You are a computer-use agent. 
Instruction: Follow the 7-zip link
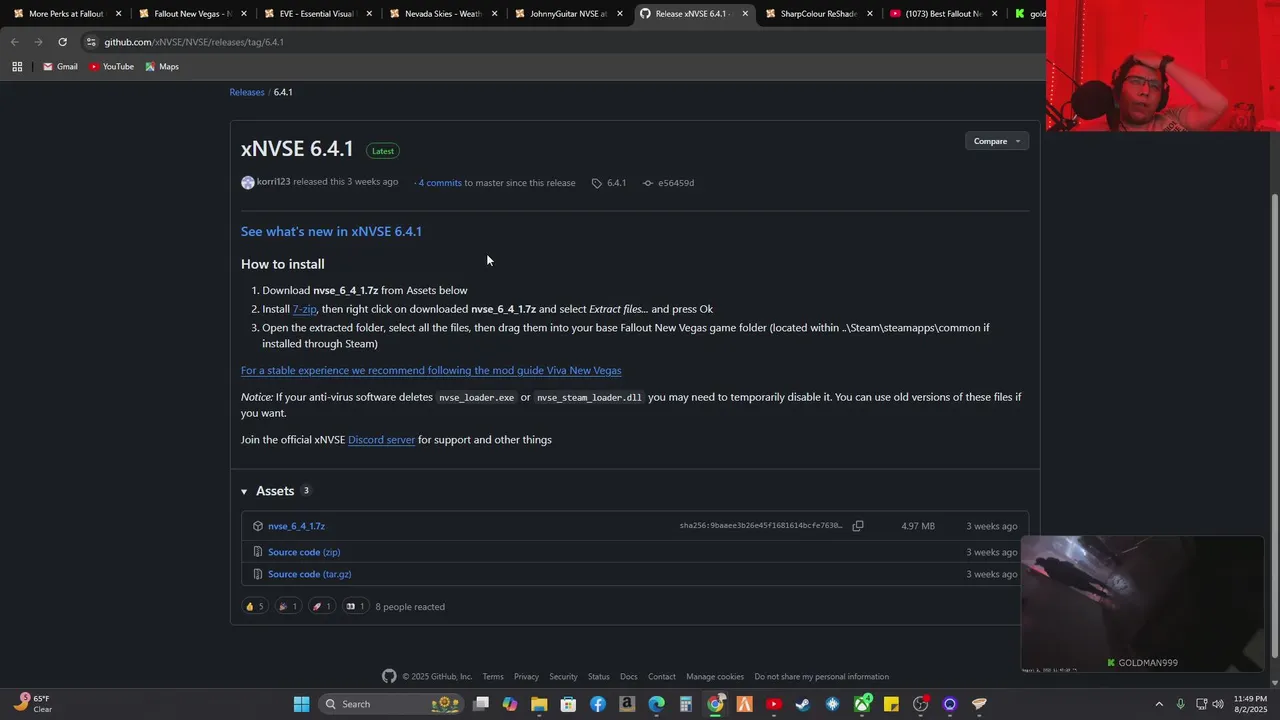(x=304, y=309)
